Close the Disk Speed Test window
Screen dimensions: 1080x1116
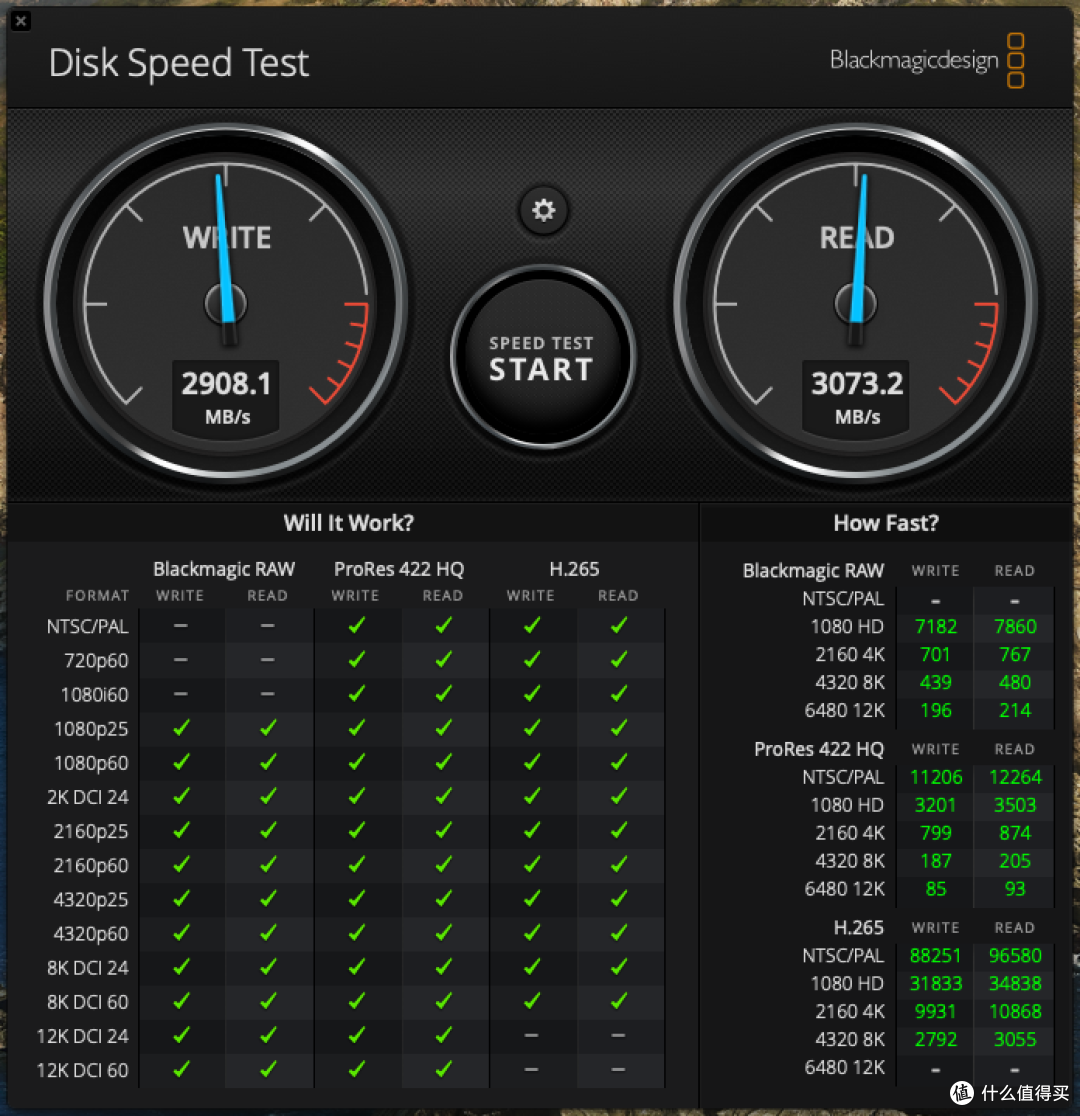tap(21, 21)
